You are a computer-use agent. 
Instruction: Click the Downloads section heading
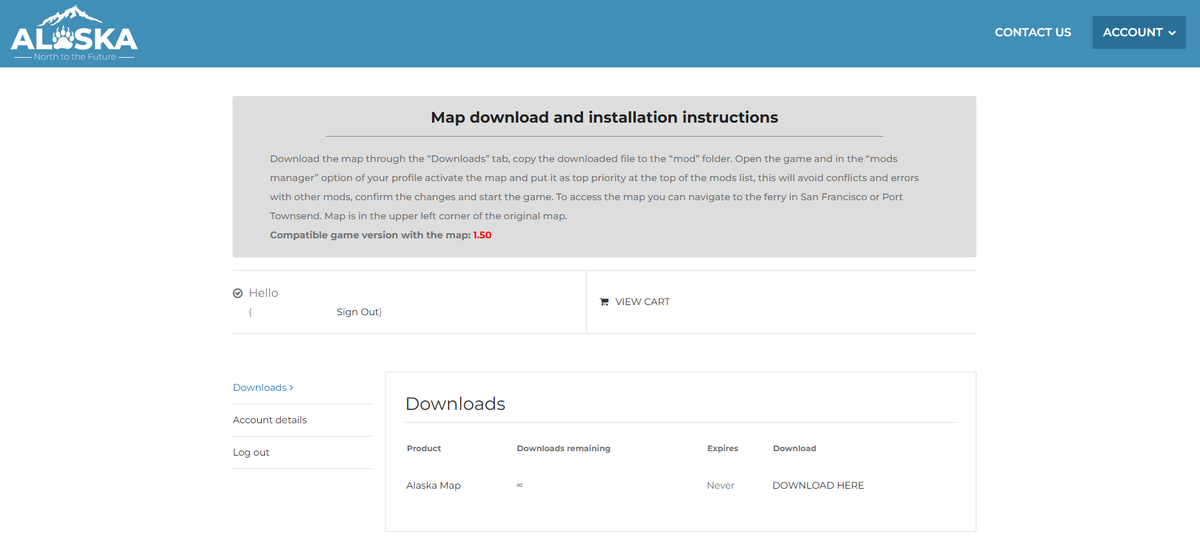(455, 404)
